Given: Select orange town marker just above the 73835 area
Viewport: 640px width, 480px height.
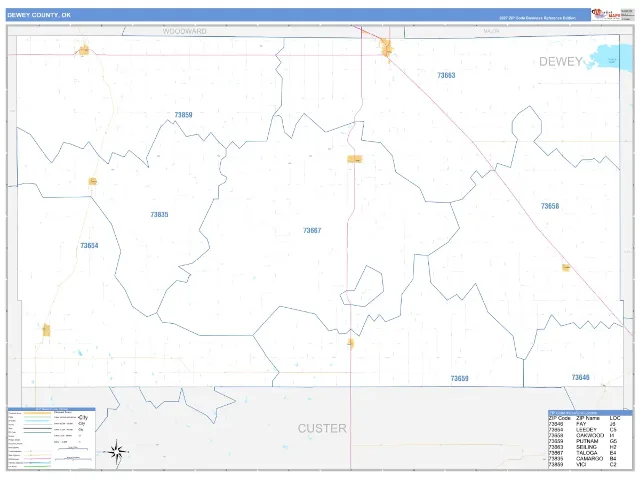Looking at the screenshot, I should pos(93,181).
